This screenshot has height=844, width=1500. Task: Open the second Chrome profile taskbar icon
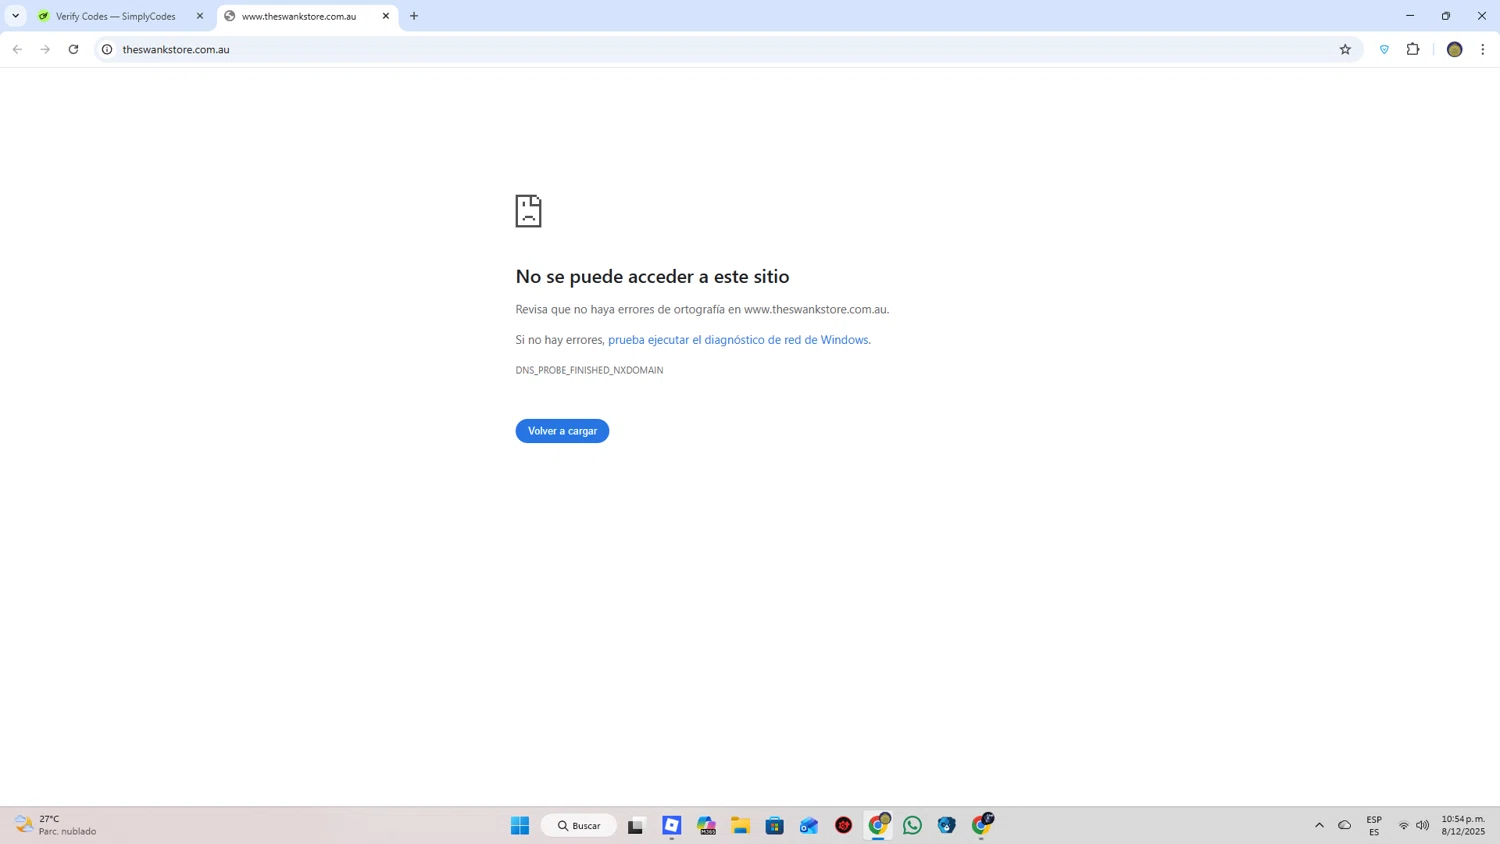click(982, 825)
